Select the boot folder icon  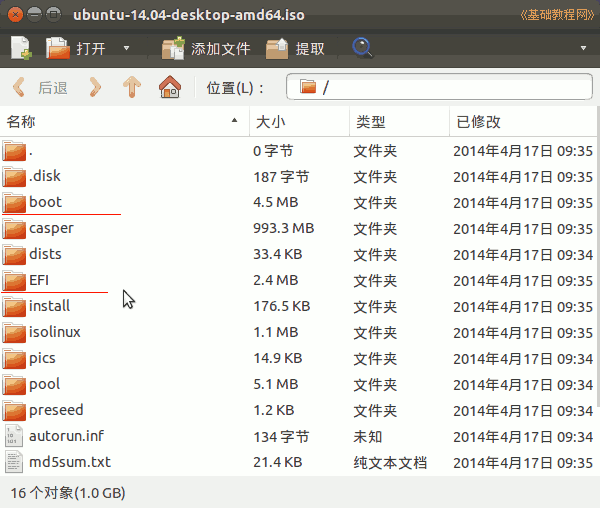coord(14,202)
